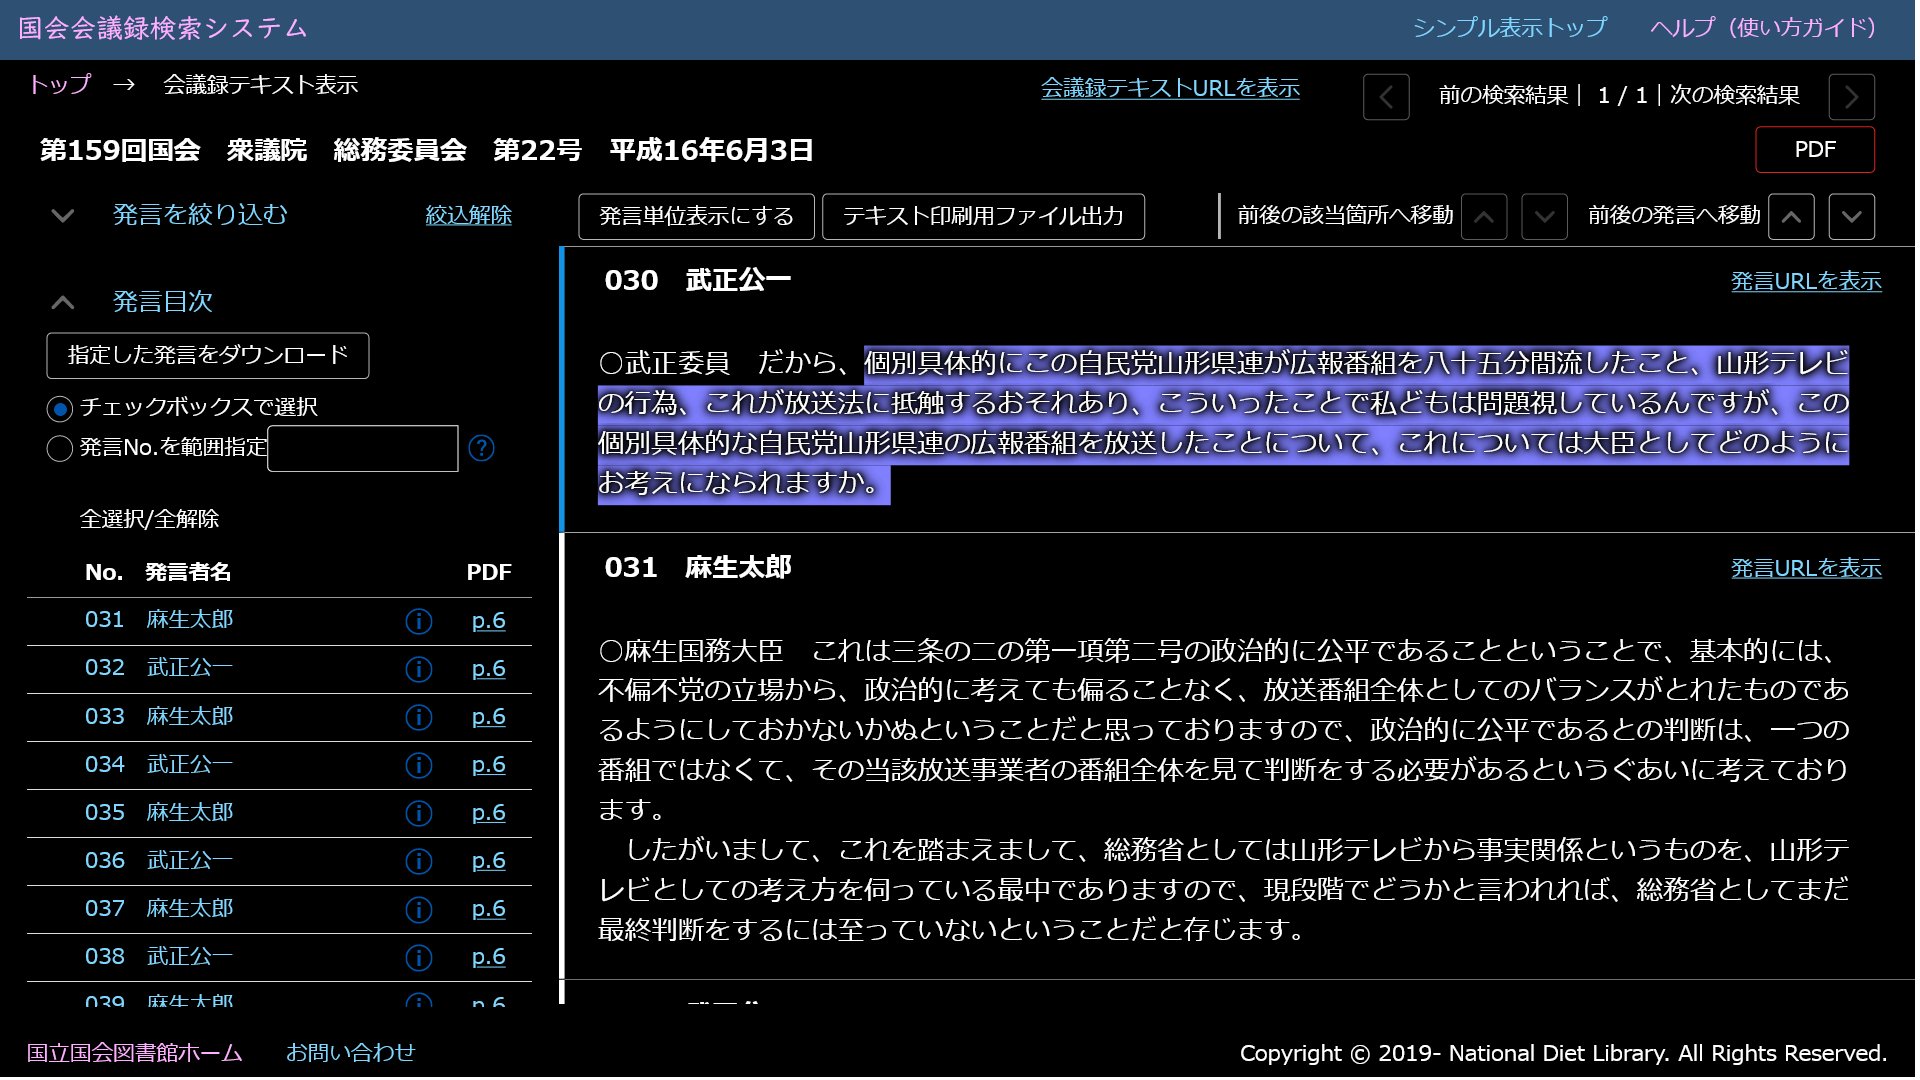
Task: Click 全選択/全解除 toggle text
Action: click(x=149, y=519)
